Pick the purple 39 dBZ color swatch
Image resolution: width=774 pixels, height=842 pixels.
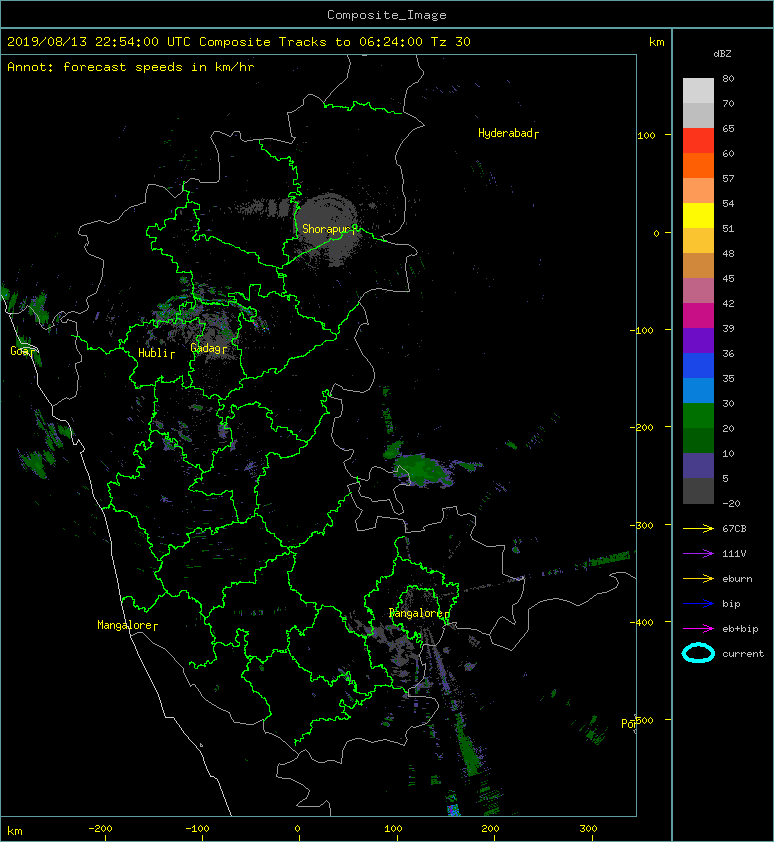698,340
